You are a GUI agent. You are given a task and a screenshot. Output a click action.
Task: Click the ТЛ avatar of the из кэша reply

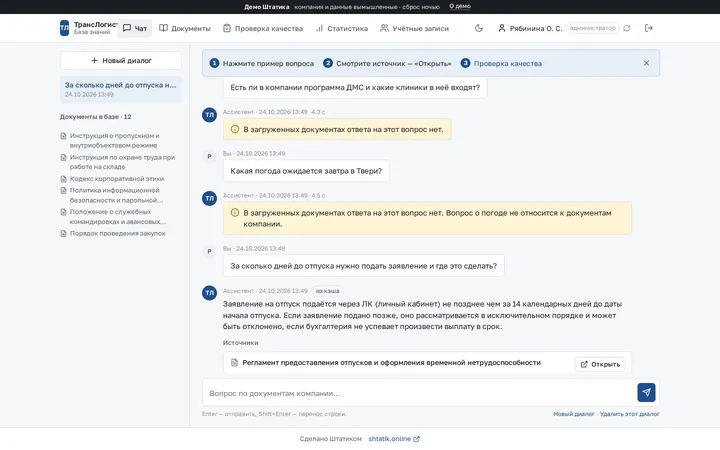209,292
